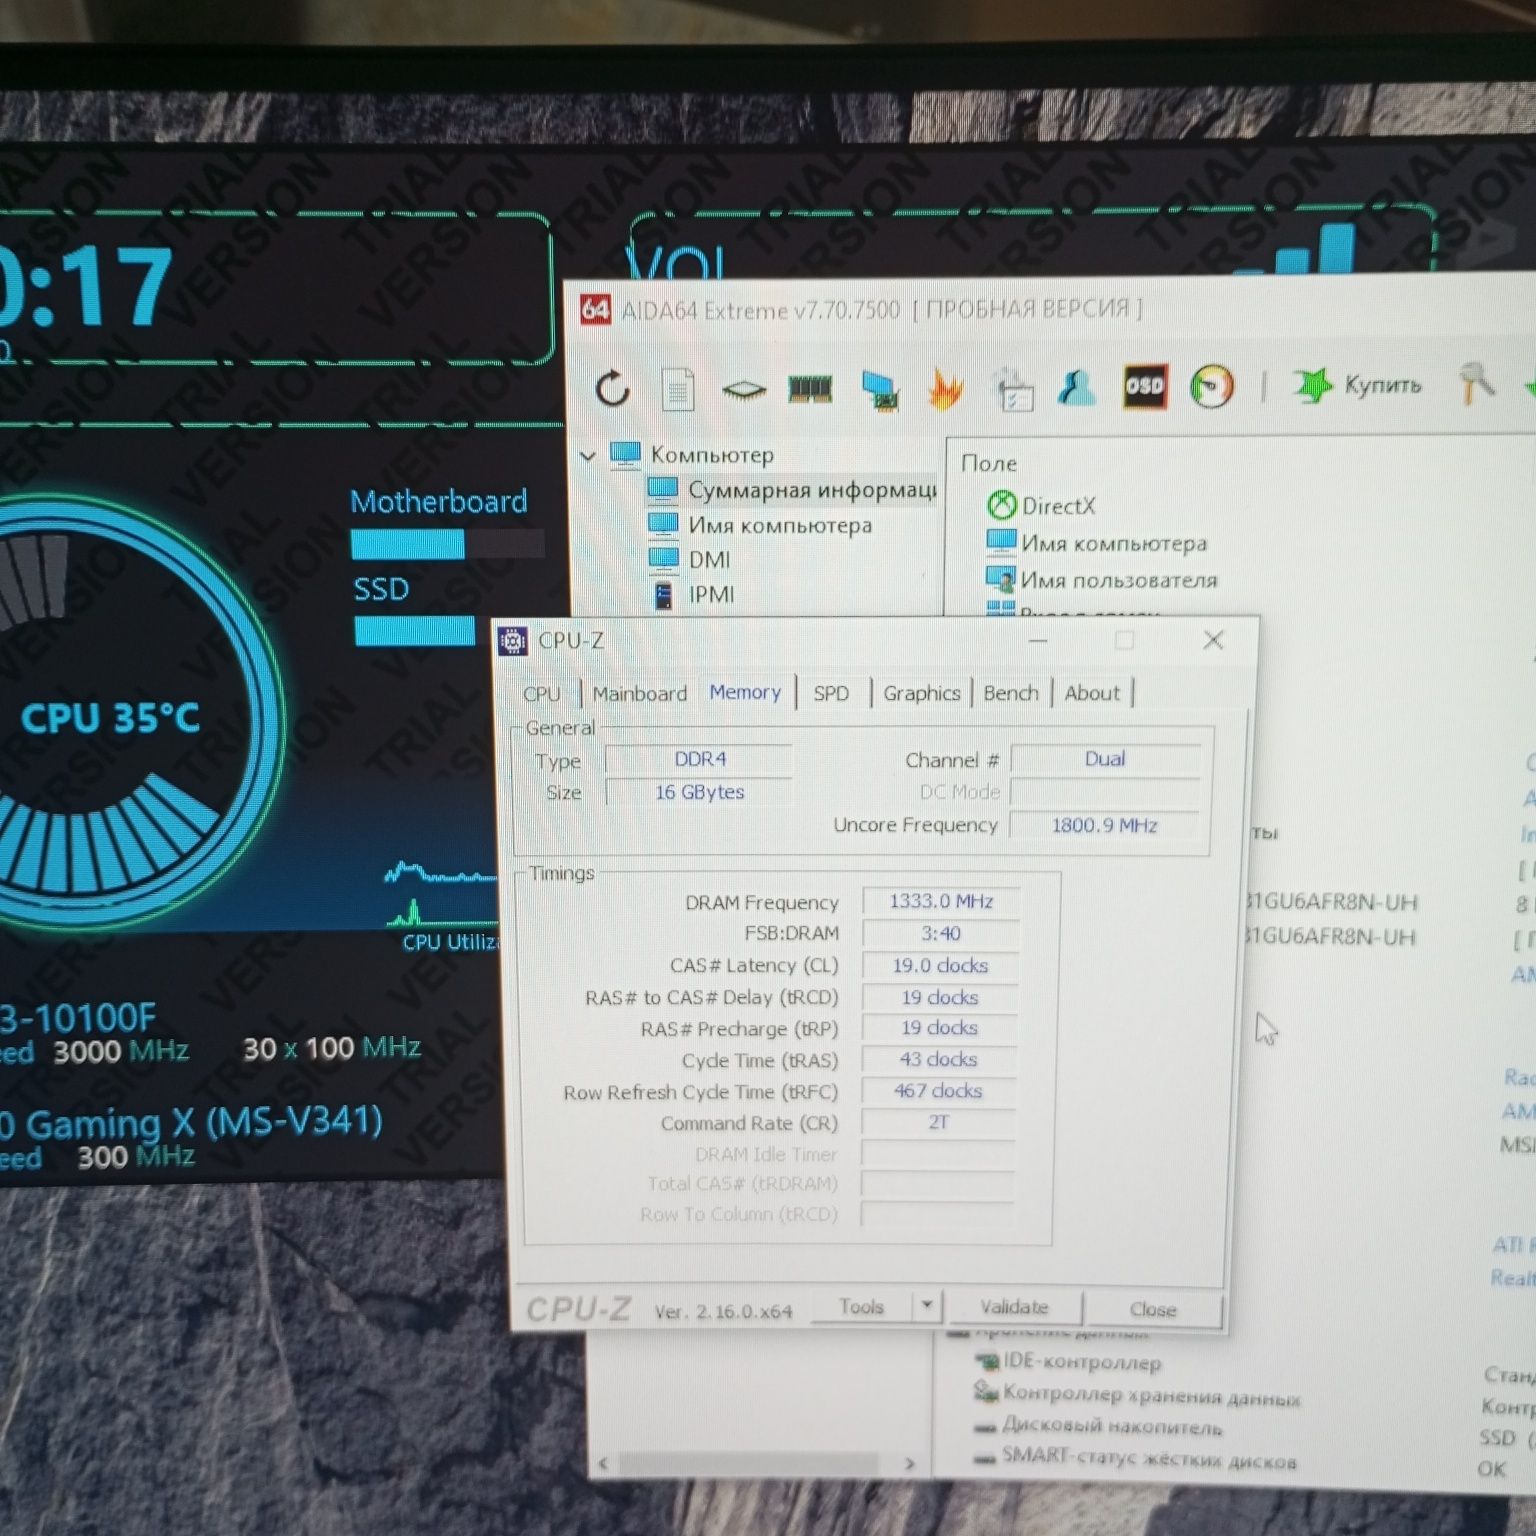
Task: Switch to the Bench tab in CPU-Z
Action: [x=1011, y=693]
